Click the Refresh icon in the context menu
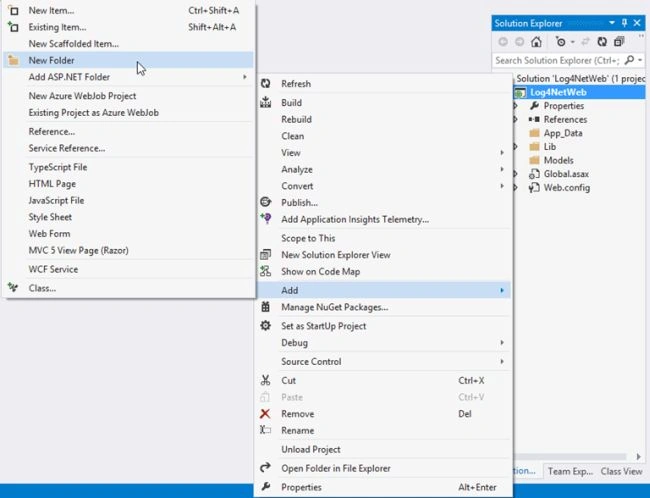650x498 pixels. point(265,84)
